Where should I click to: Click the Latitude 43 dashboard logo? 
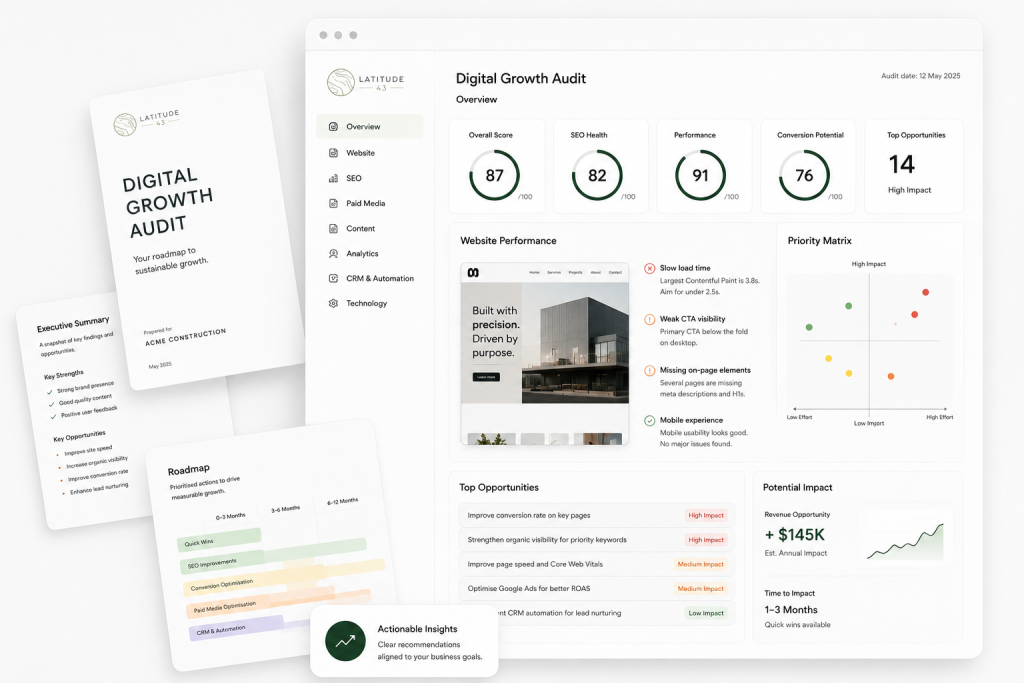pyautogui.click(x=366, y=82)
